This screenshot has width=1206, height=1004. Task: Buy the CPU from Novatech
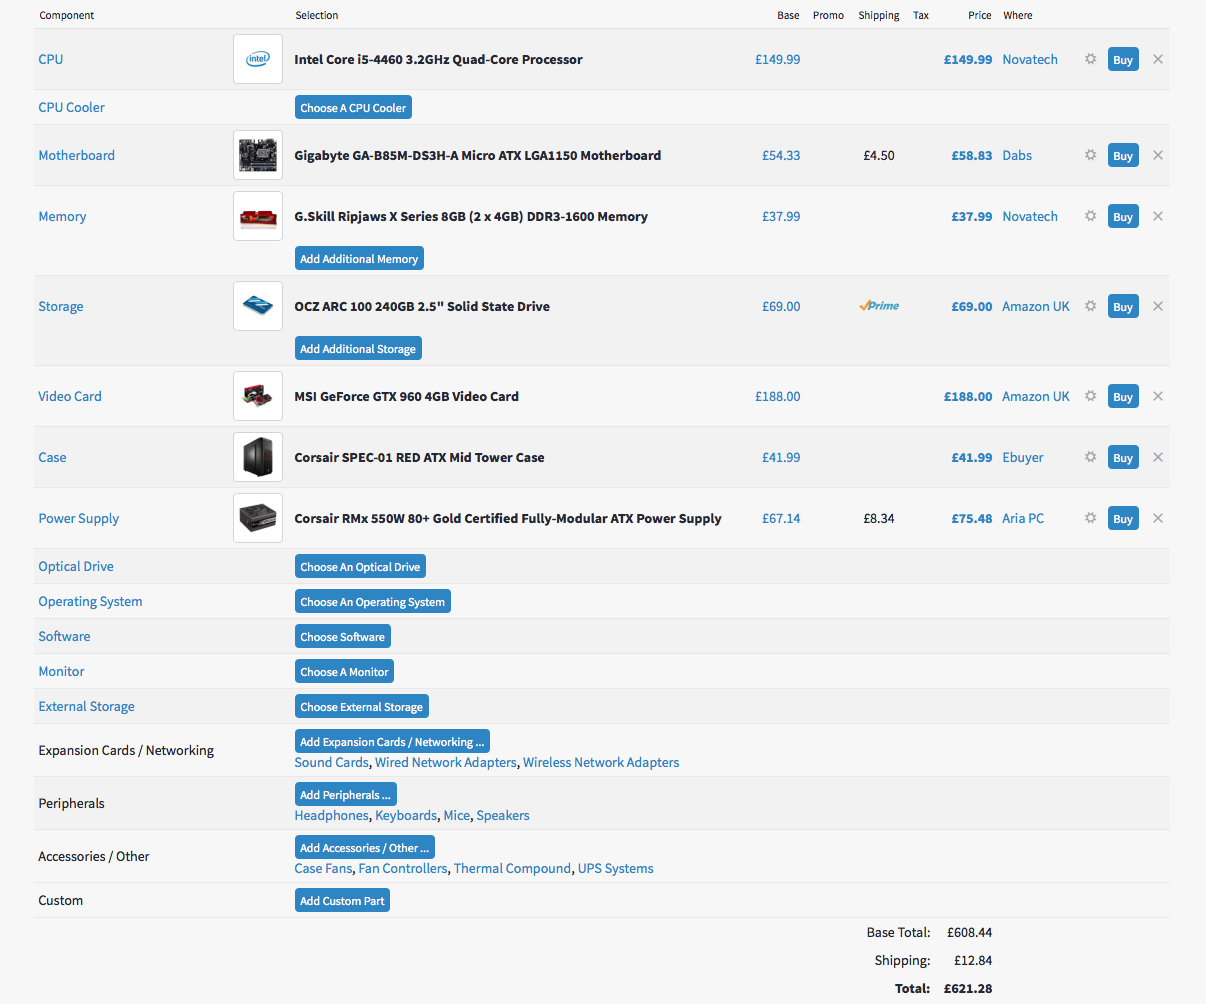click(x=1123, y=60)
